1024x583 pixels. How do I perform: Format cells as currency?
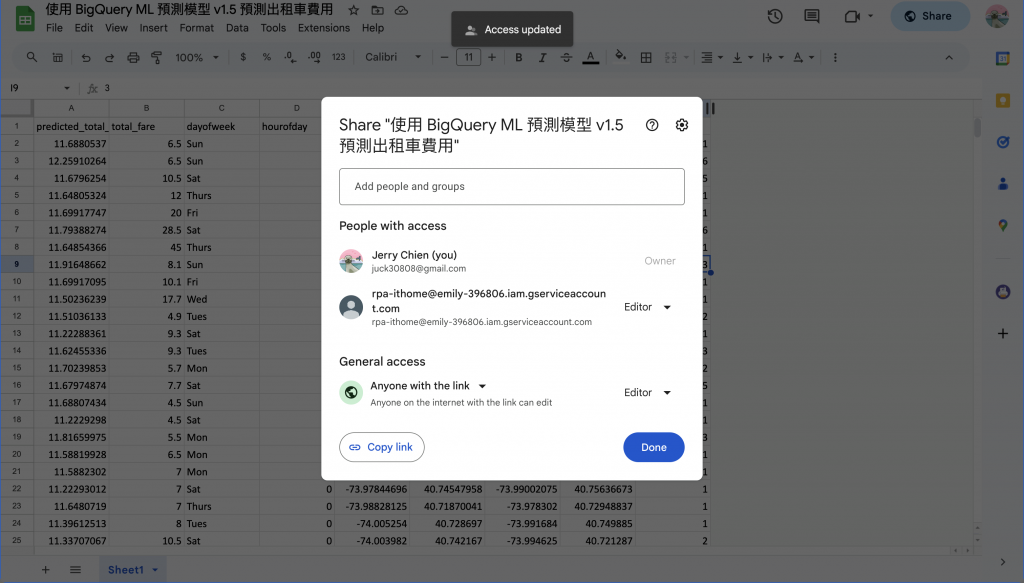click(243, 57)
